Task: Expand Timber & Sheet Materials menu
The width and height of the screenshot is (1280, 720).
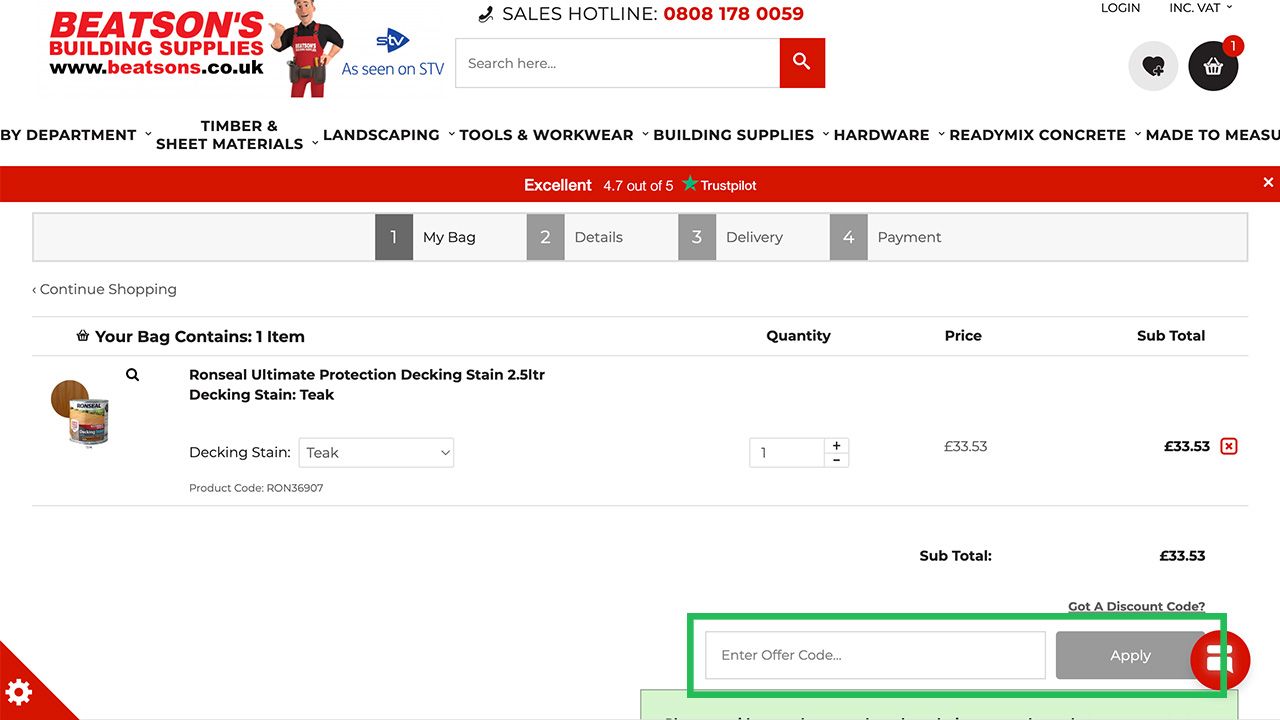Action: [238, 135]
